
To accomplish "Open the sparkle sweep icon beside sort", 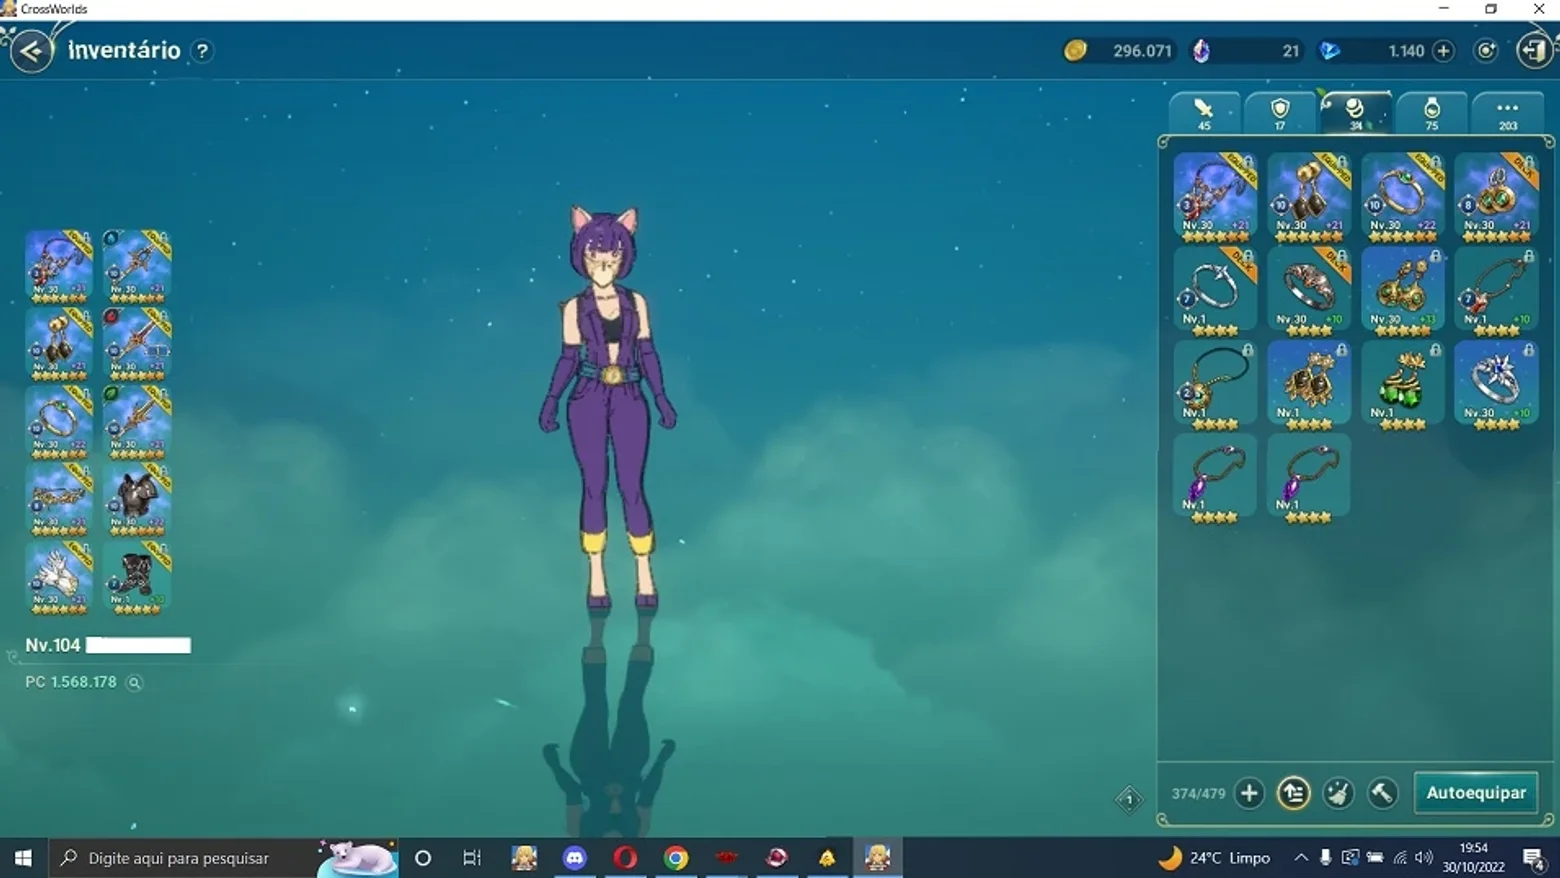I will [1338, 793].
